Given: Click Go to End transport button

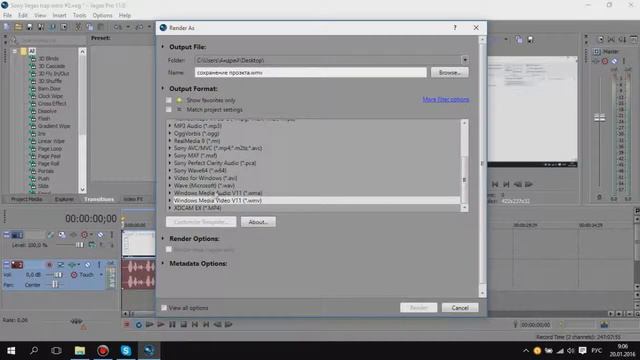Looking at the screenshot, I should coord(206,324).
